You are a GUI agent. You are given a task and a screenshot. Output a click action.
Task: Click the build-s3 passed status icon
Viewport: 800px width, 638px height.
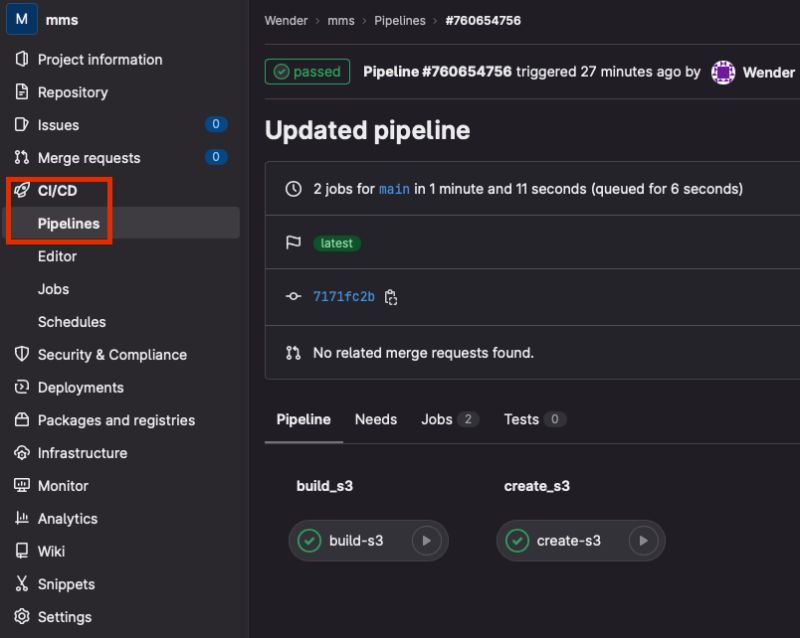point(309,541)
